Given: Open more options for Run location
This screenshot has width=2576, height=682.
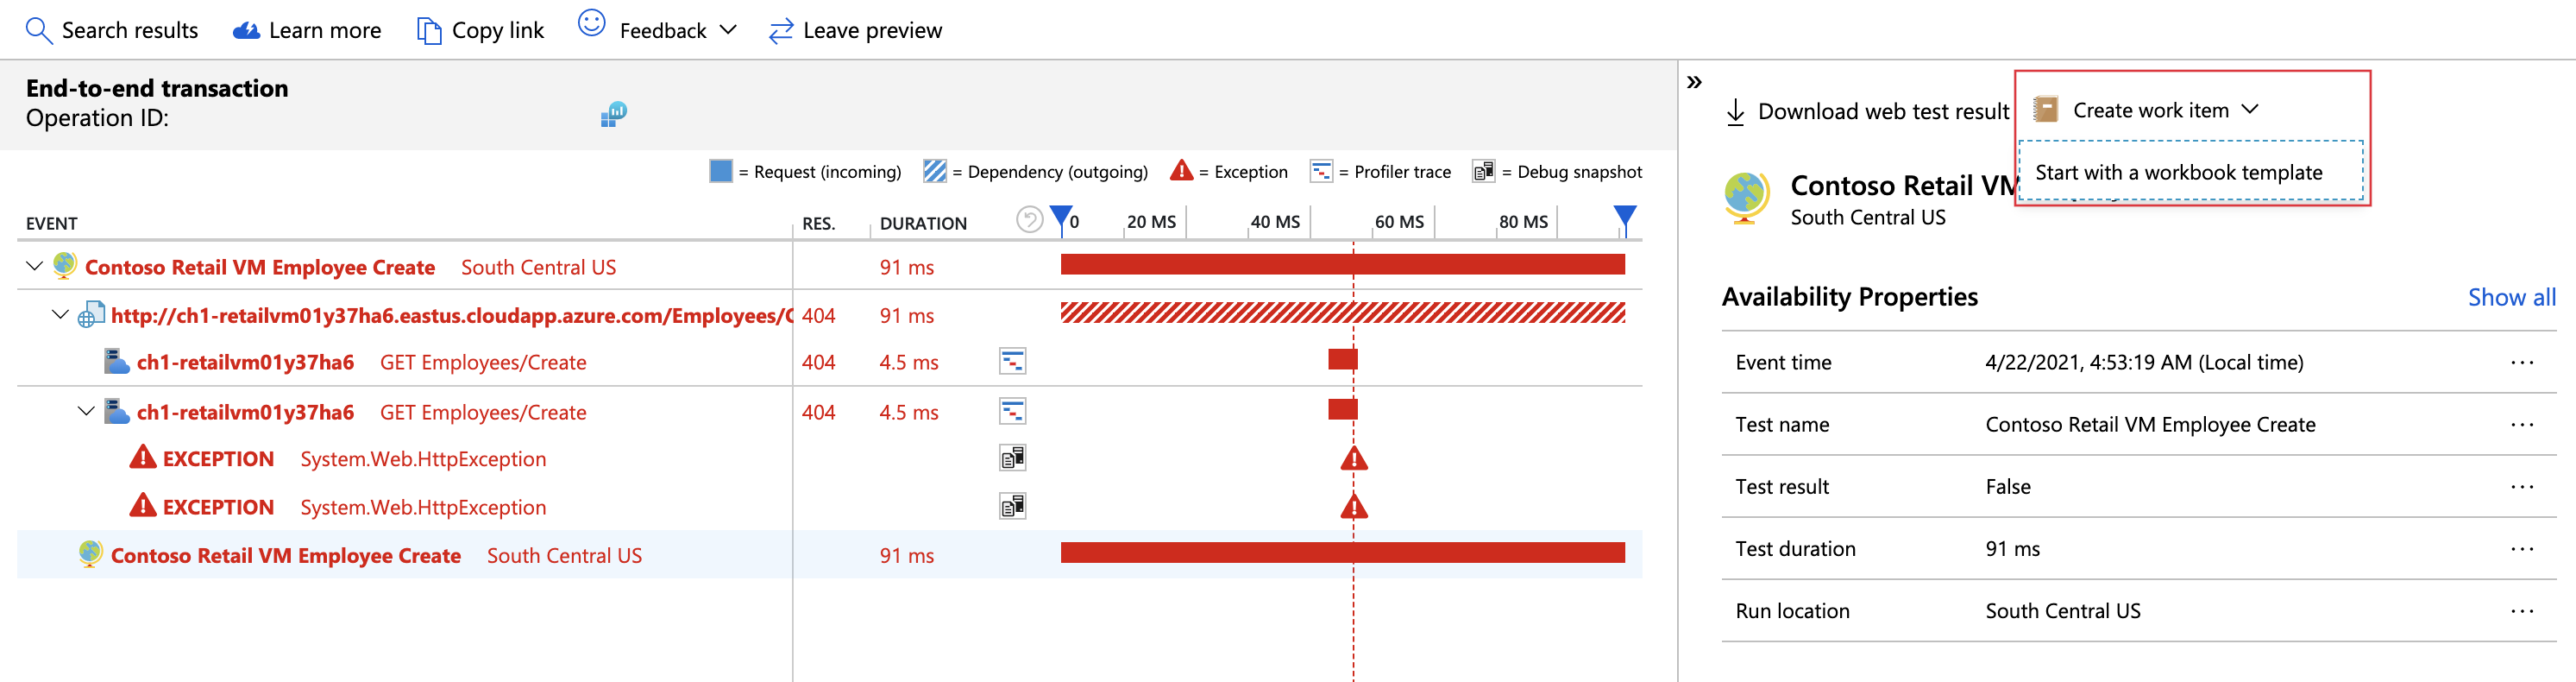Looking at the screenshot, I should point(2522,611).
